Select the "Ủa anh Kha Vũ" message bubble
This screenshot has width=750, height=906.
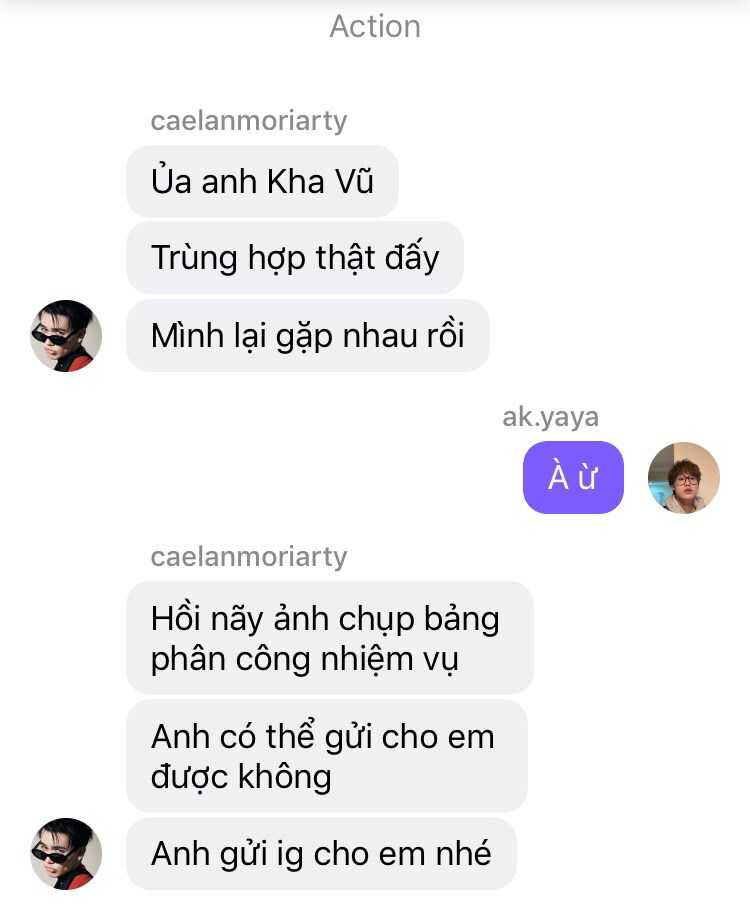click(262, 181)
